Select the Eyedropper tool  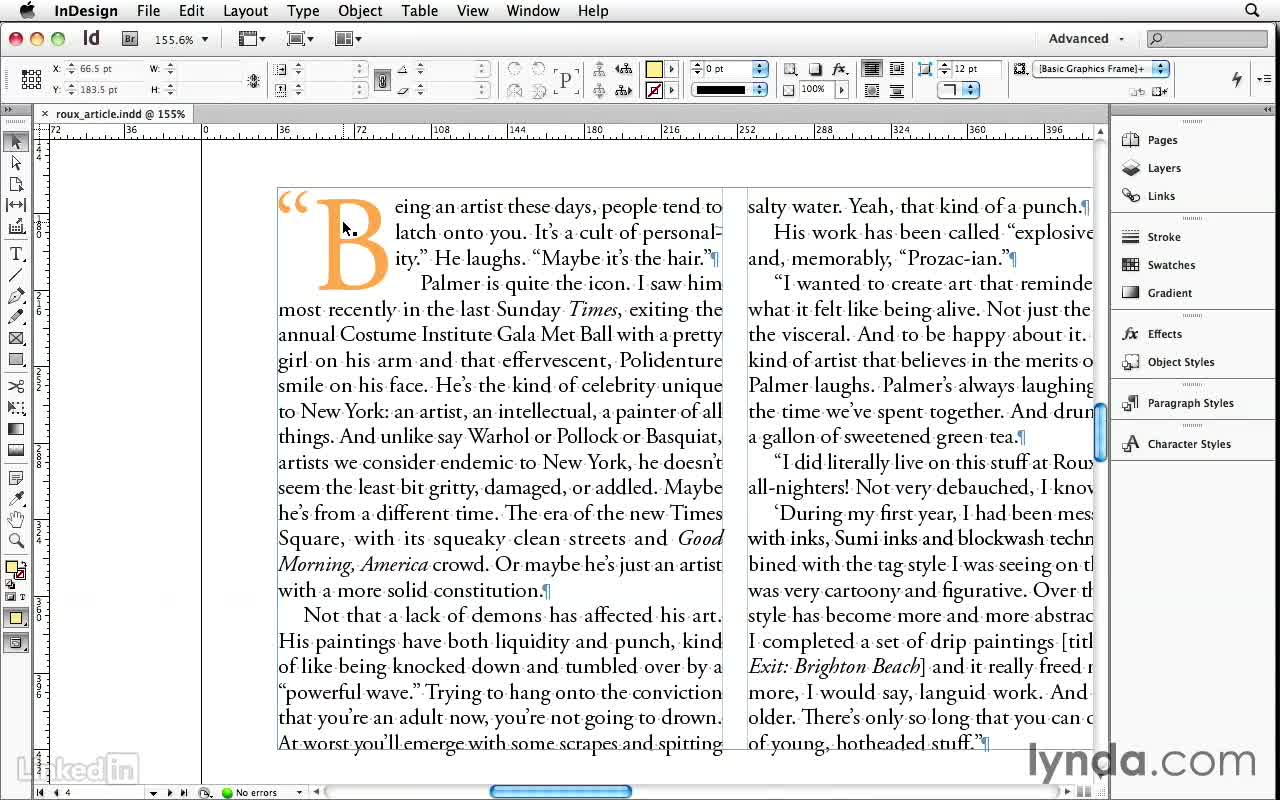tap(16, 499)
